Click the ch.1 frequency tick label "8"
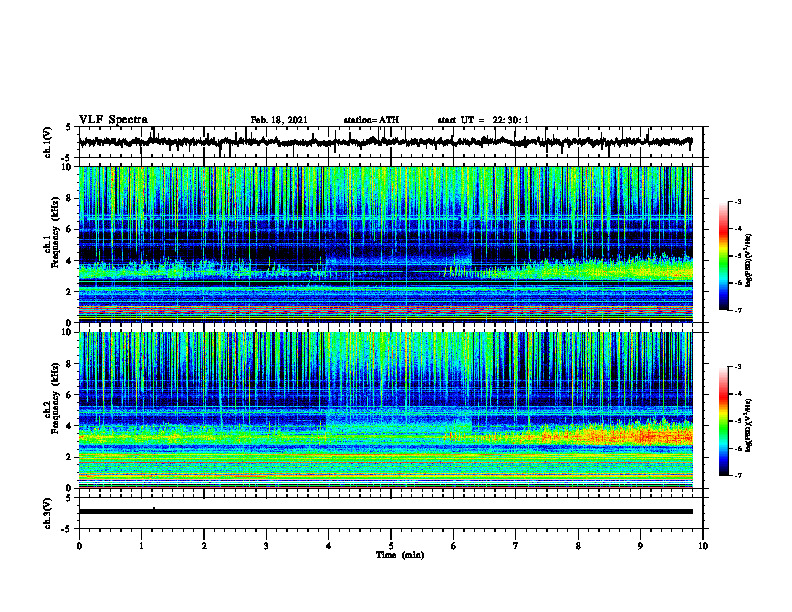The image size is (792, 612). click(69, 198)
